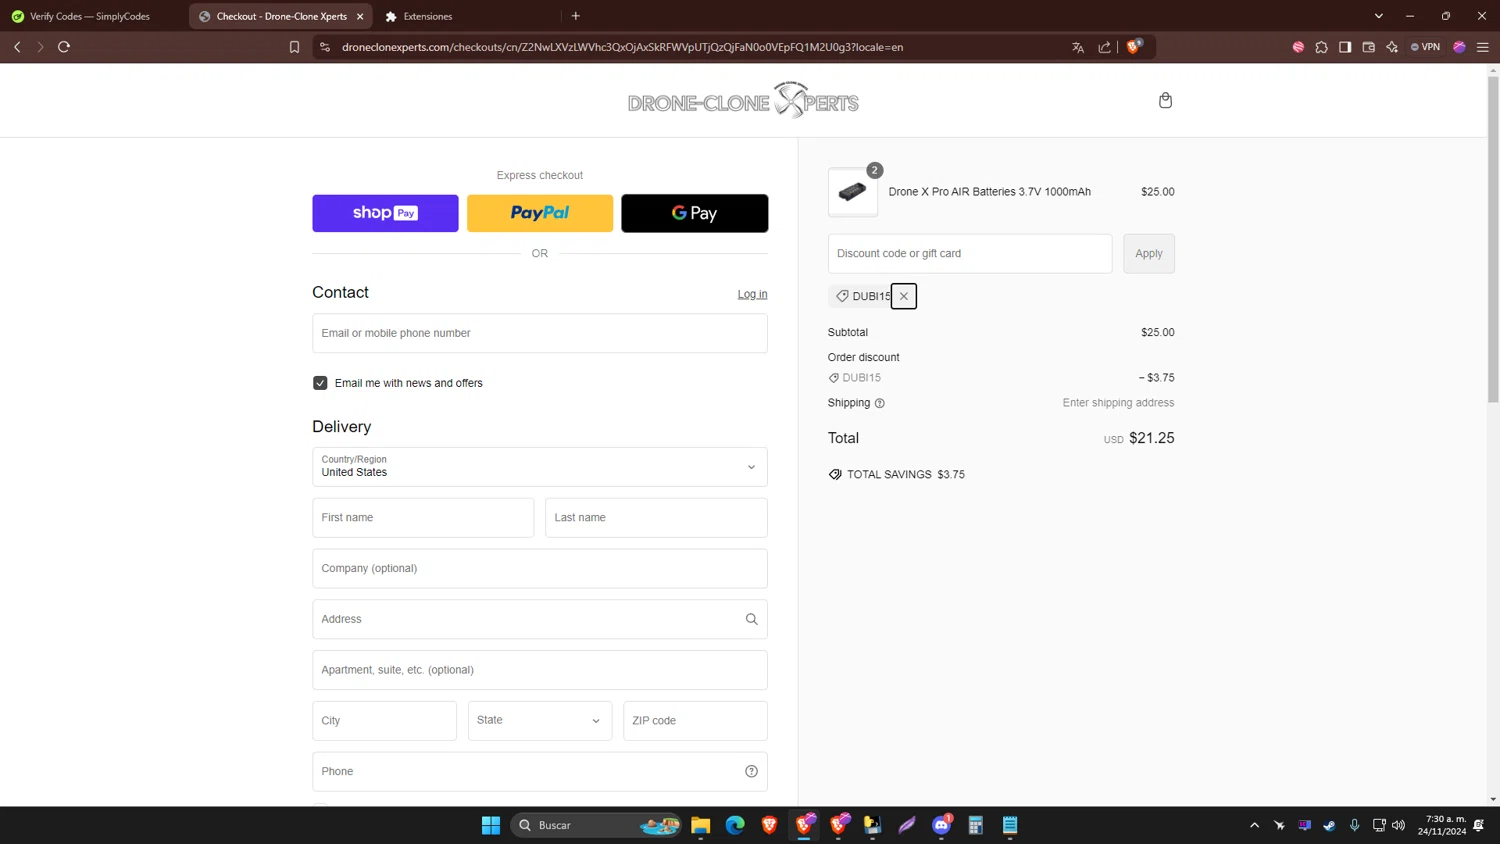1500x844 pixels.
Task: Open the Calculator from the taskbar
Action: coord(976,825)
